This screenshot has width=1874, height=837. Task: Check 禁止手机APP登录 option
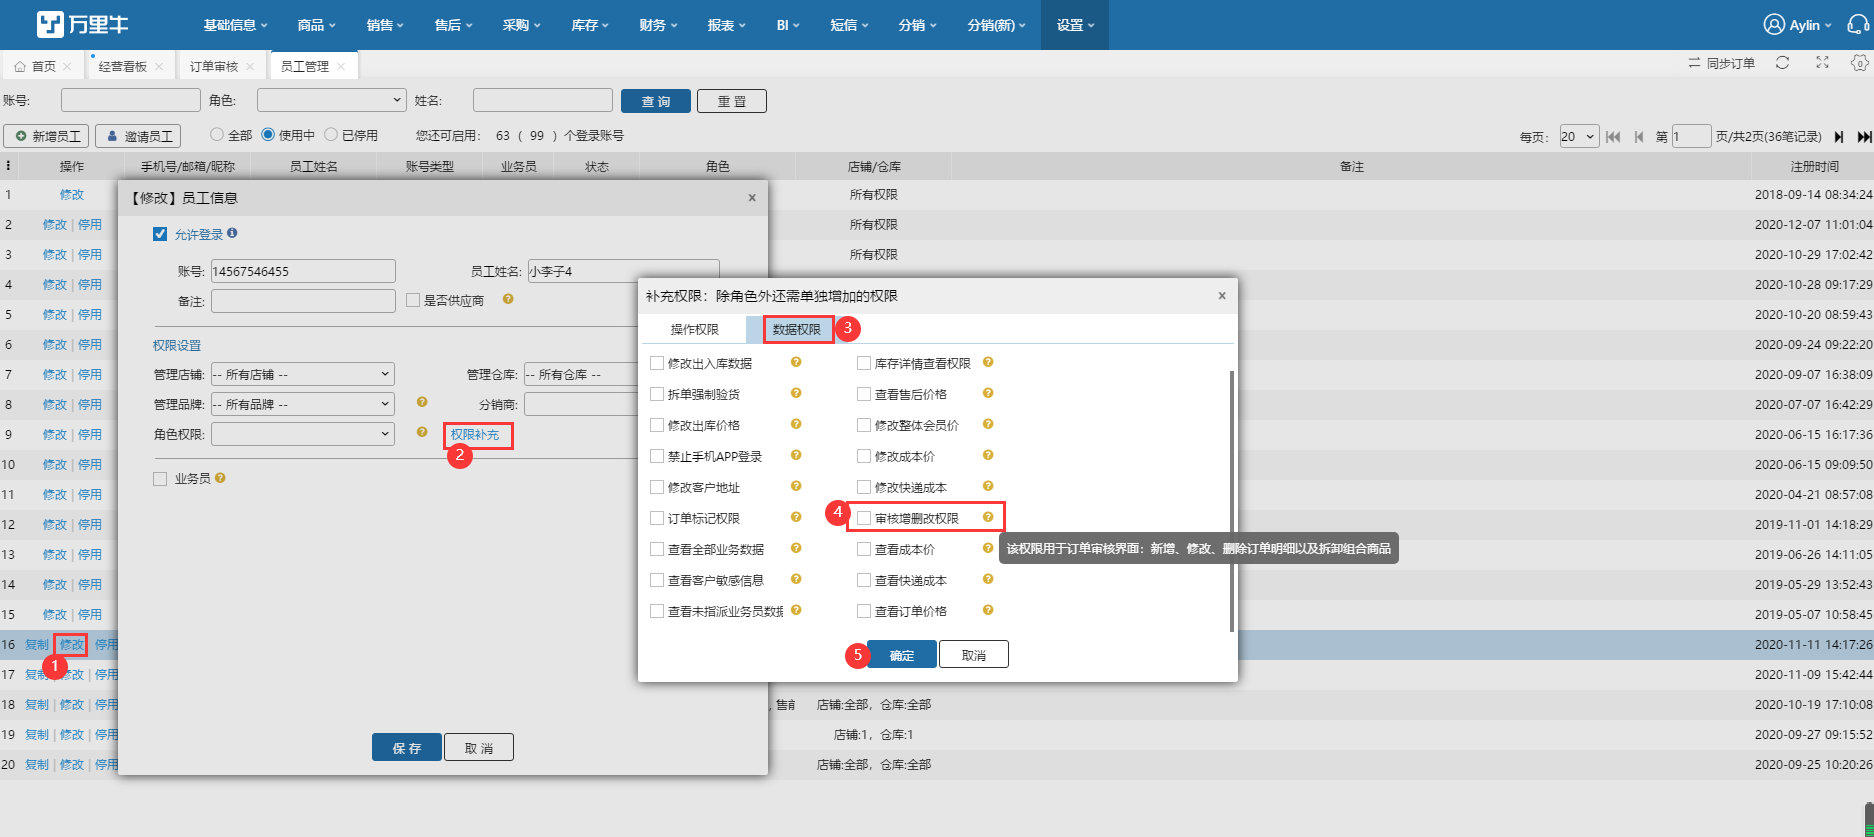(657, 456)
